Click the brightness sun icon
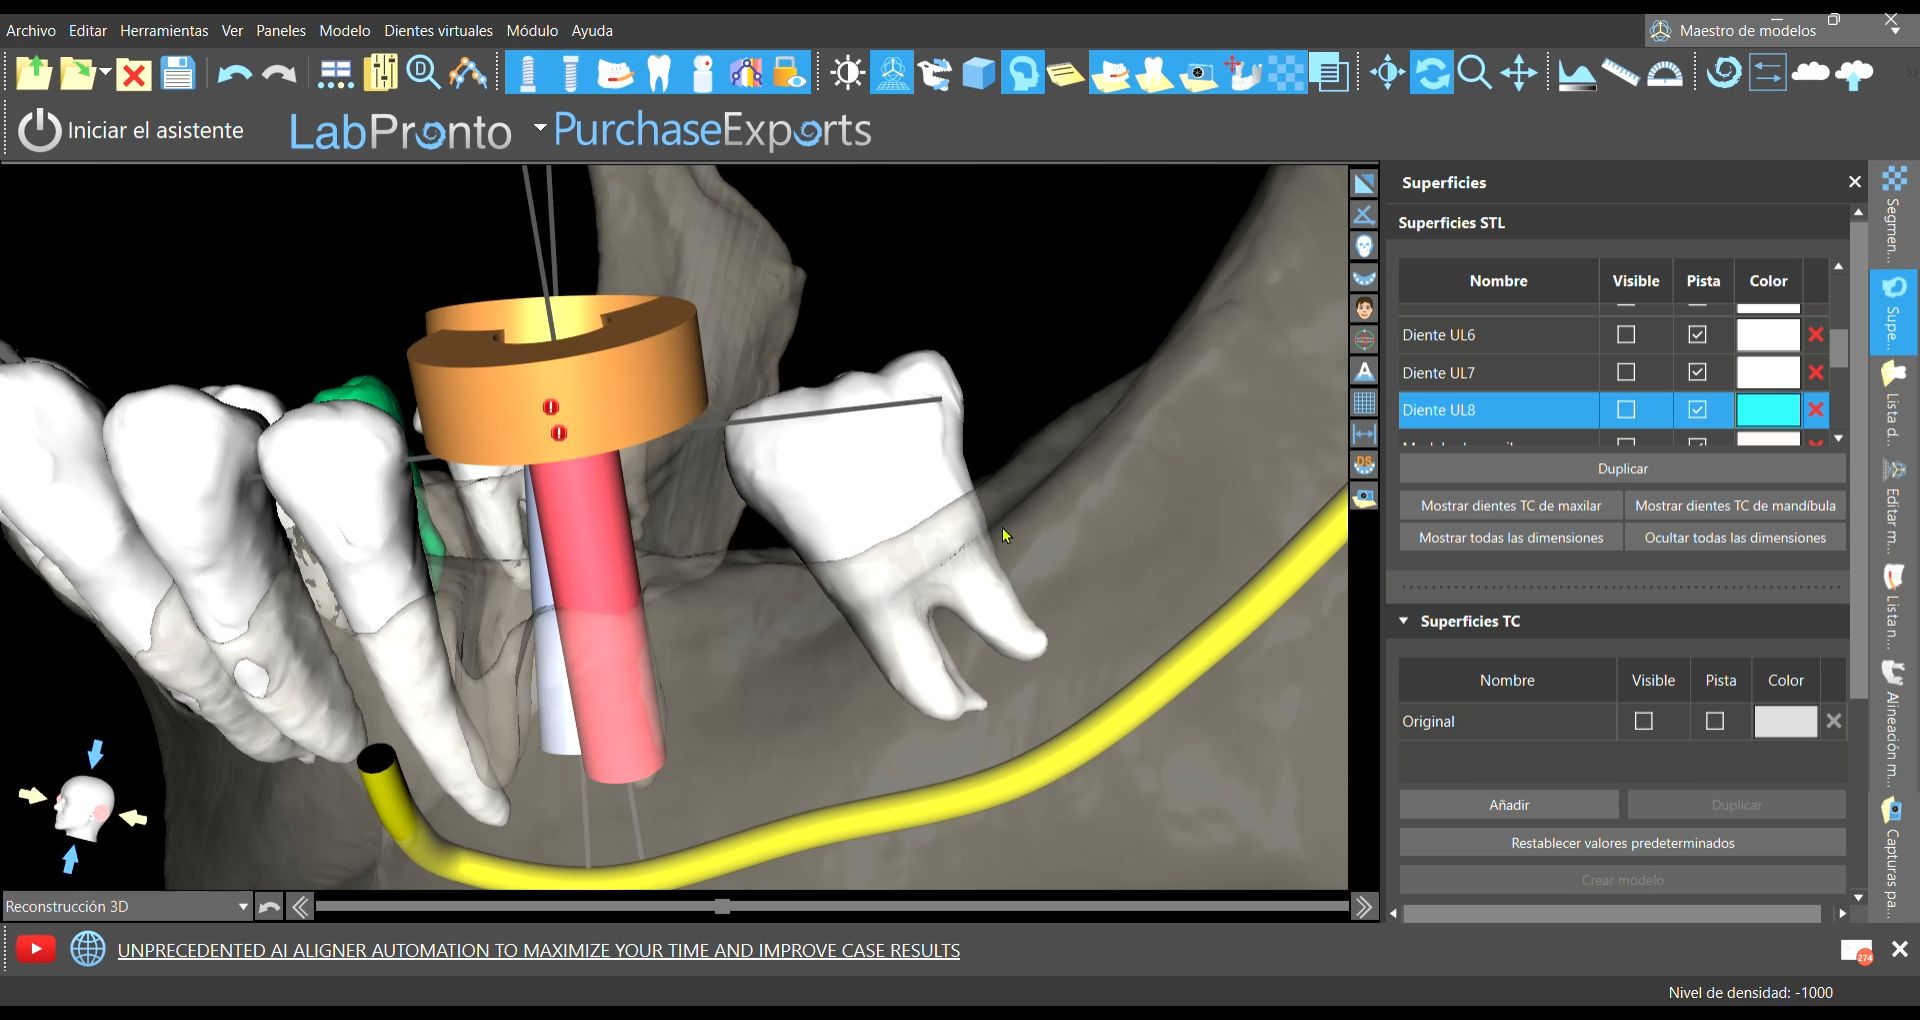 click(848, 74)
